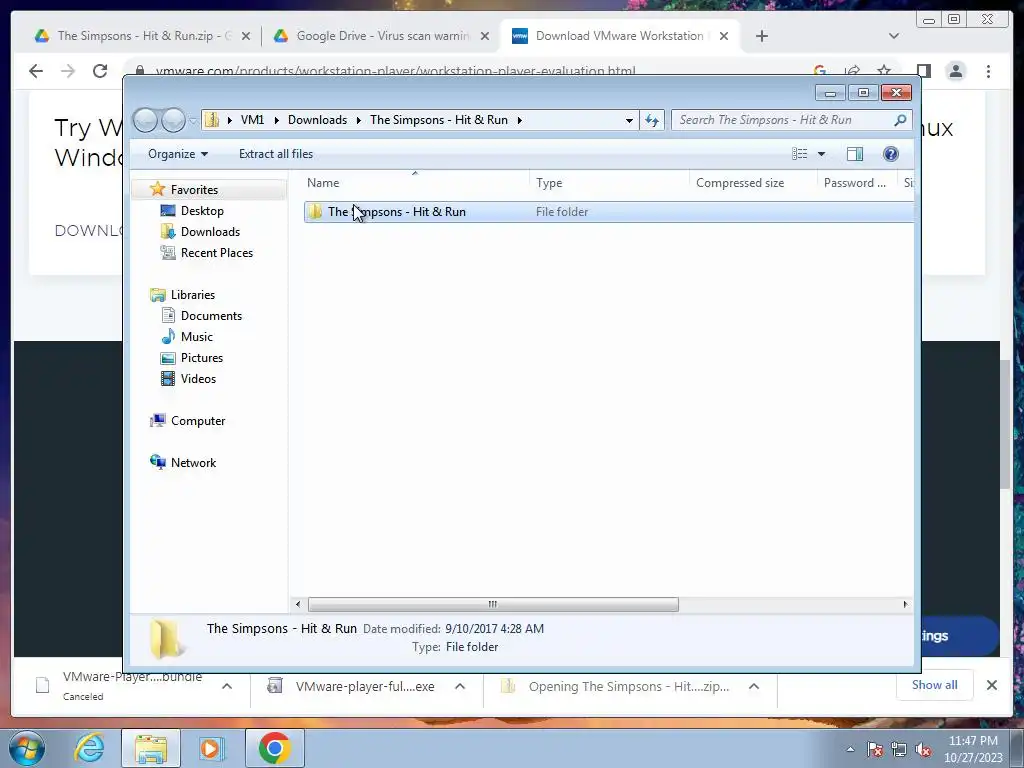The width and height of the screenshot is (1024, 768).
Task: Click horizontal scrollbar in file list
Action: (x=493, y=604)
